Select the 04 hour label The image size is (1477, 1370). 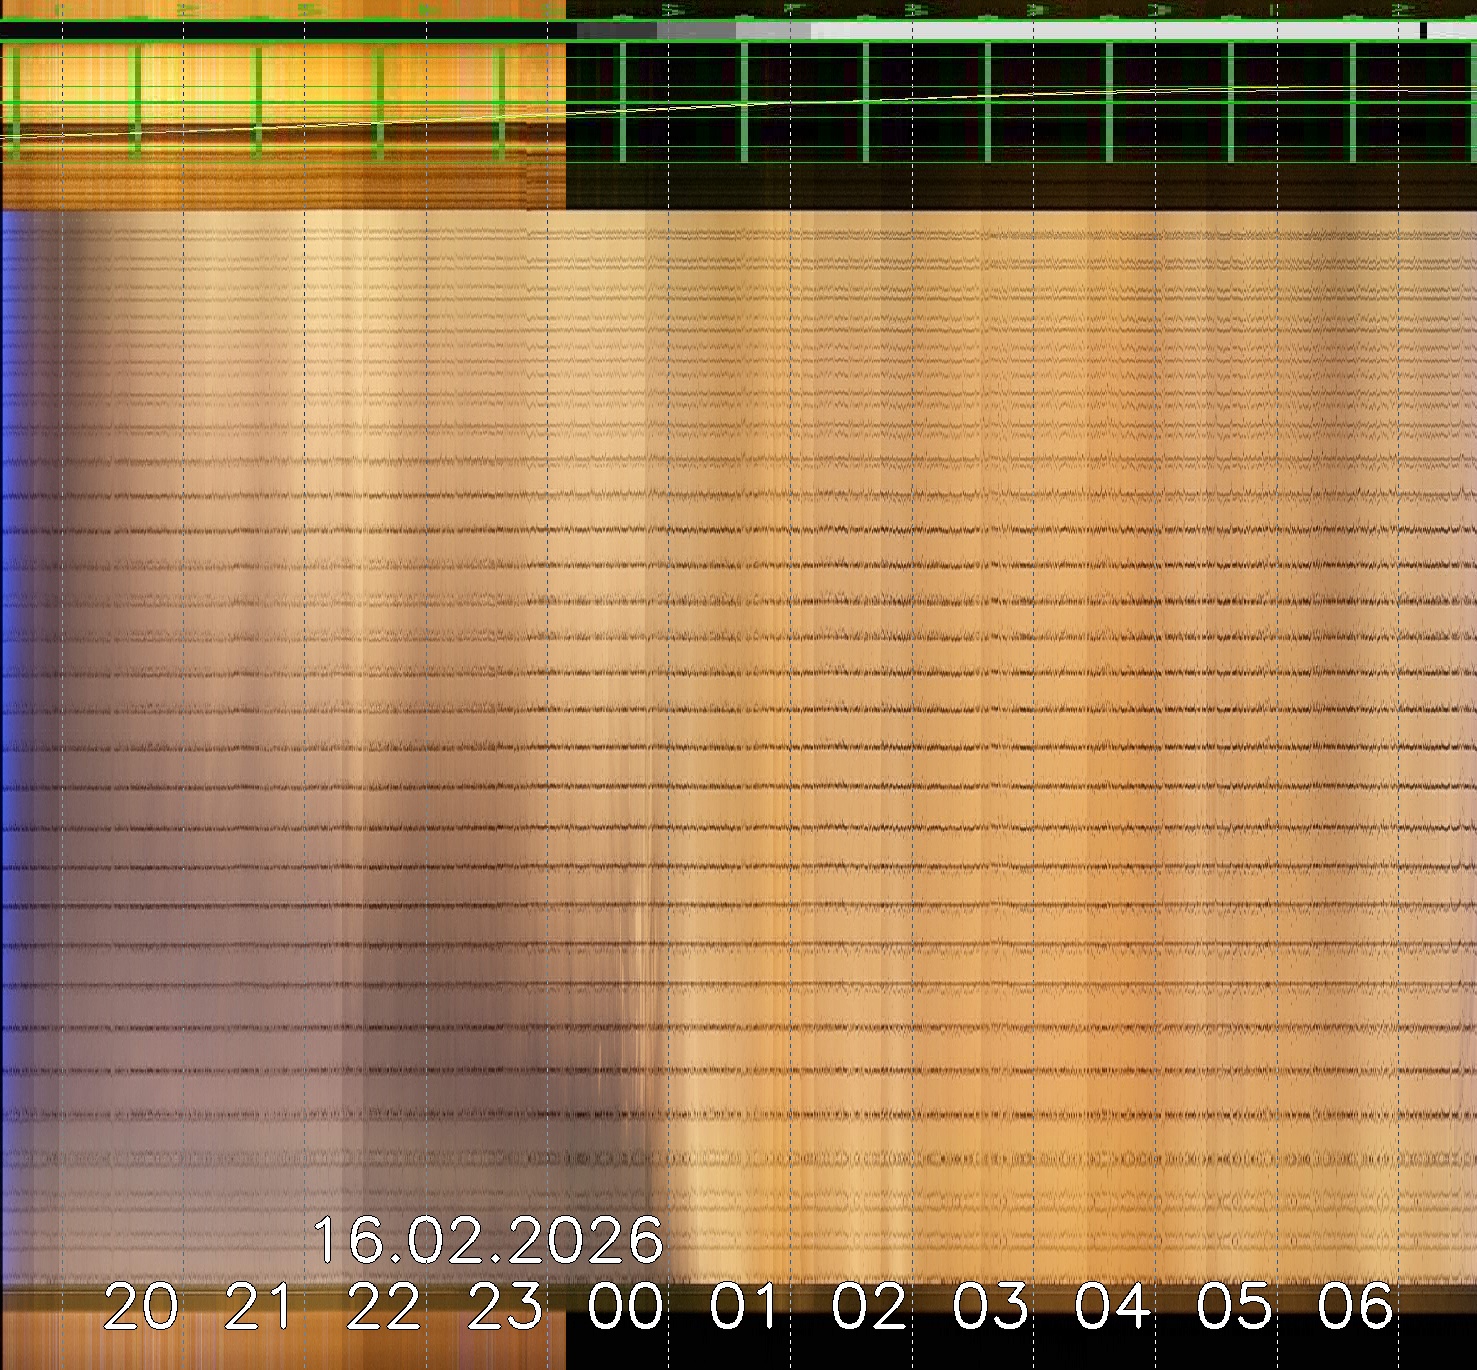[x=1112, y=1307]
